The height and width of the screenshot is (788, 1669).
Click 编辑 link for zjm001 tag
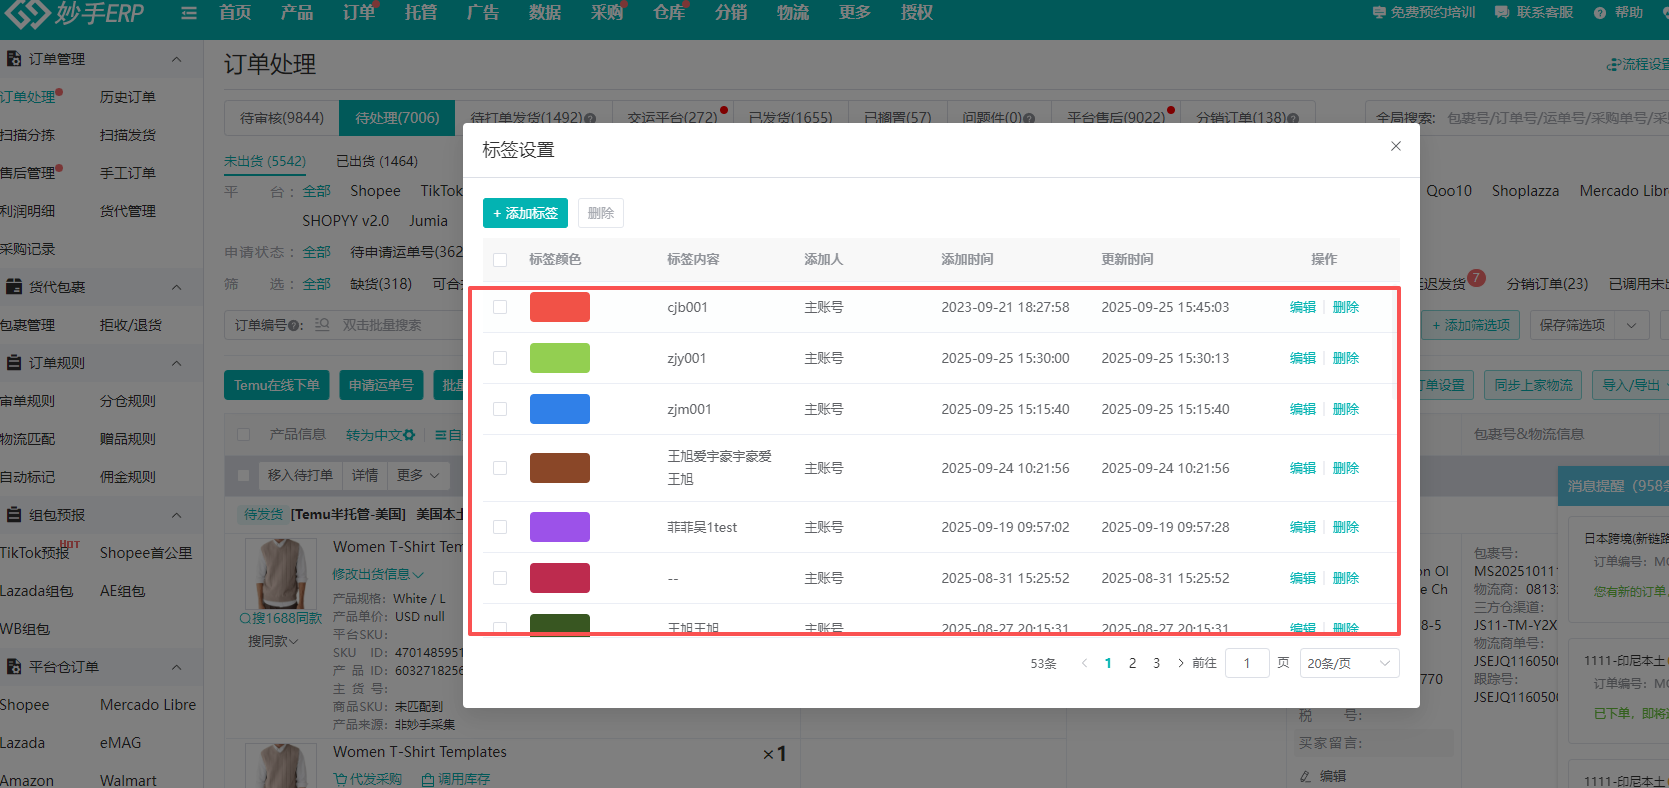coord(1302,409)
